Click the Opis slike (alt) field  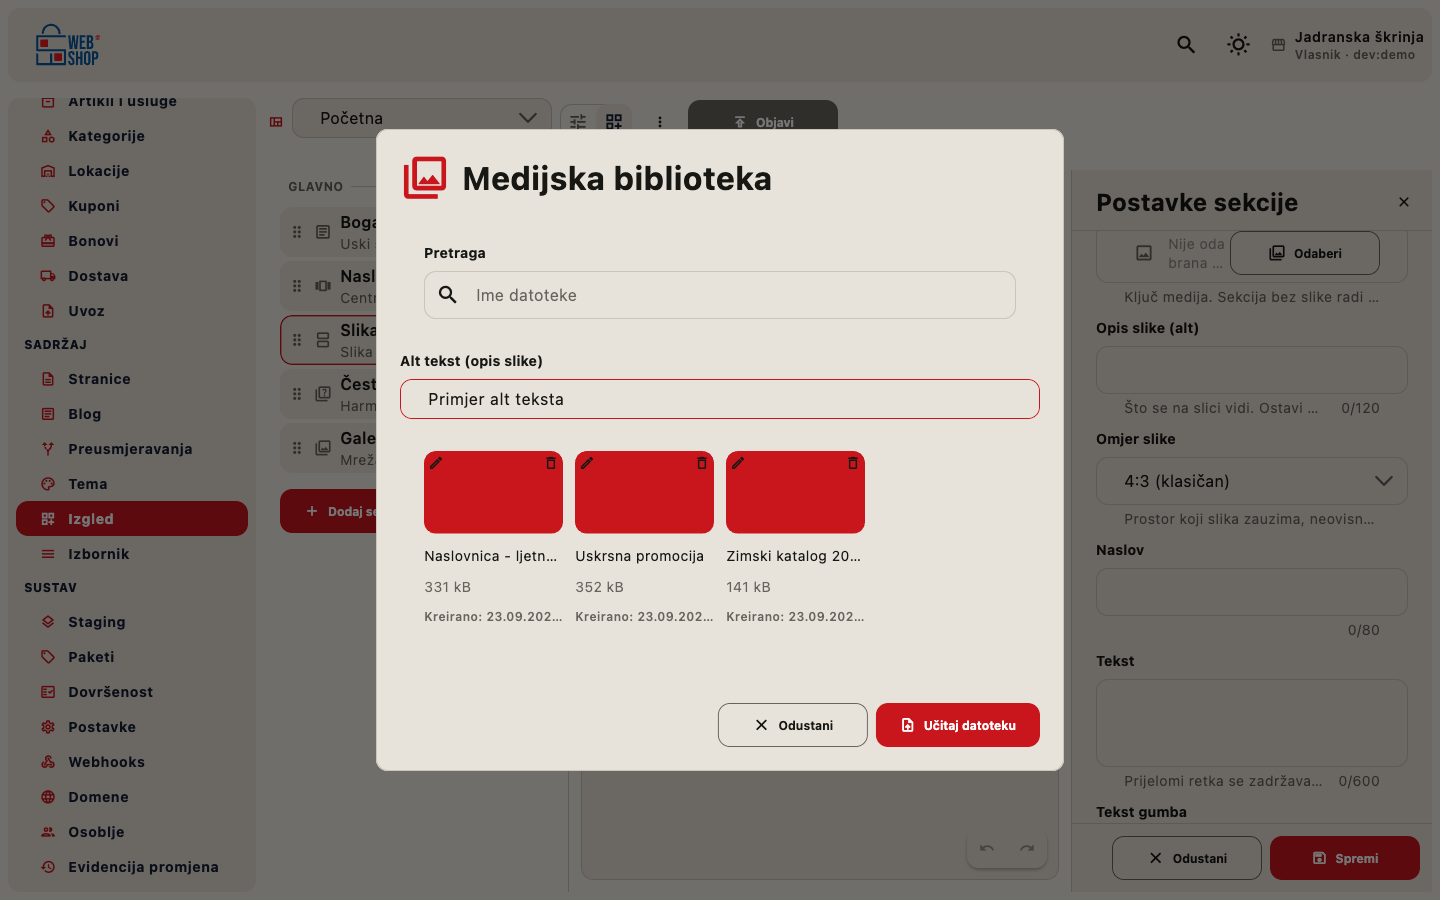pyautogui.click(x=1252, y=370)
